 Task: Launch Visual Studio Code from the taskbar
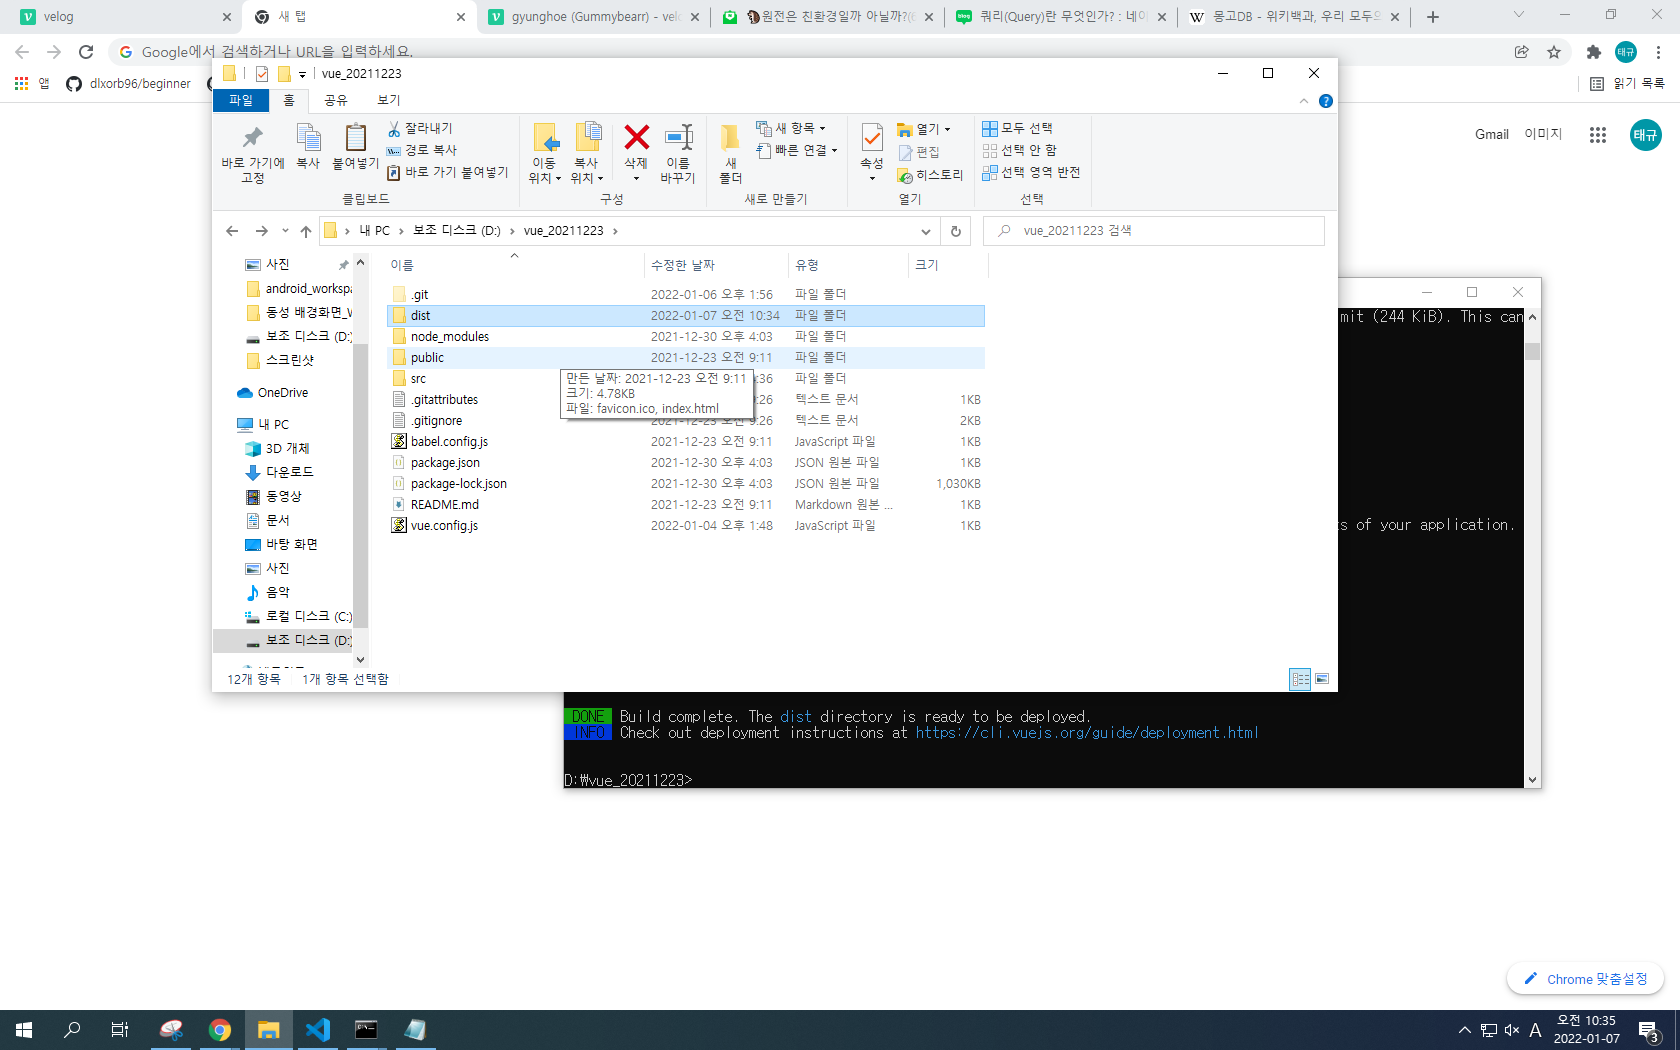pyautogui.click(x=318, y=1029)
